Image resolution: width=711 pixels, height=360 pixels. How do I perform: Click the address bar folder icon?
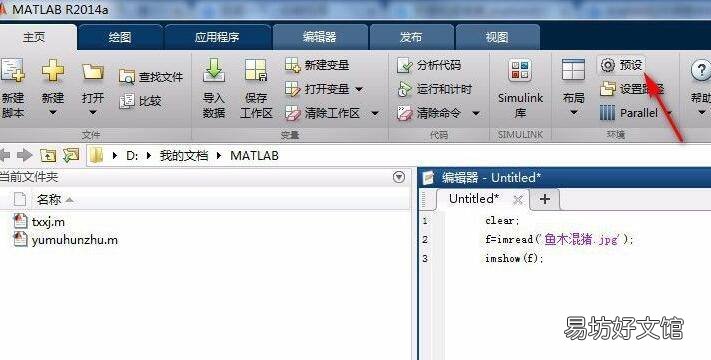(96, 156)
